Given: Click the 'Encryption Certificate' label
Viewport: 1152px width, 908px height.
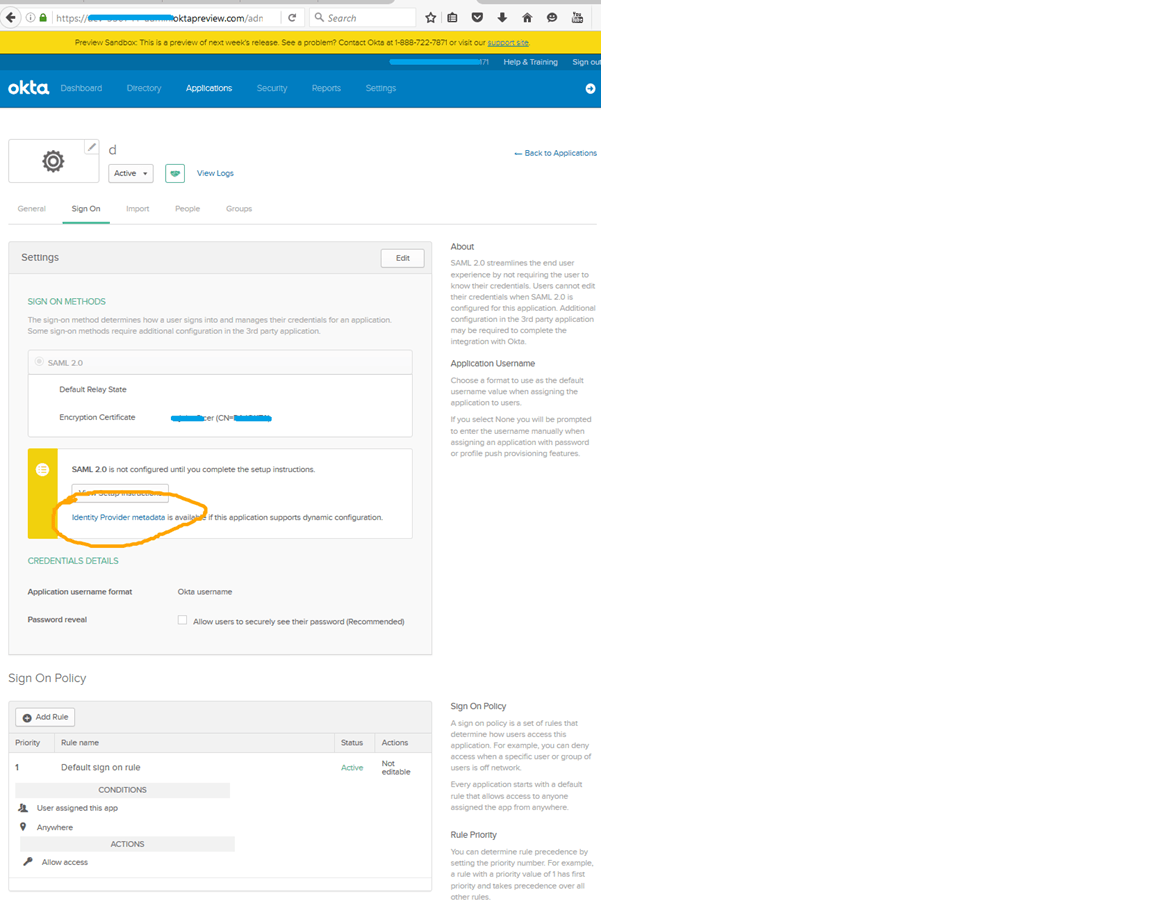Looking at the screenshot, I should (97, 417).
